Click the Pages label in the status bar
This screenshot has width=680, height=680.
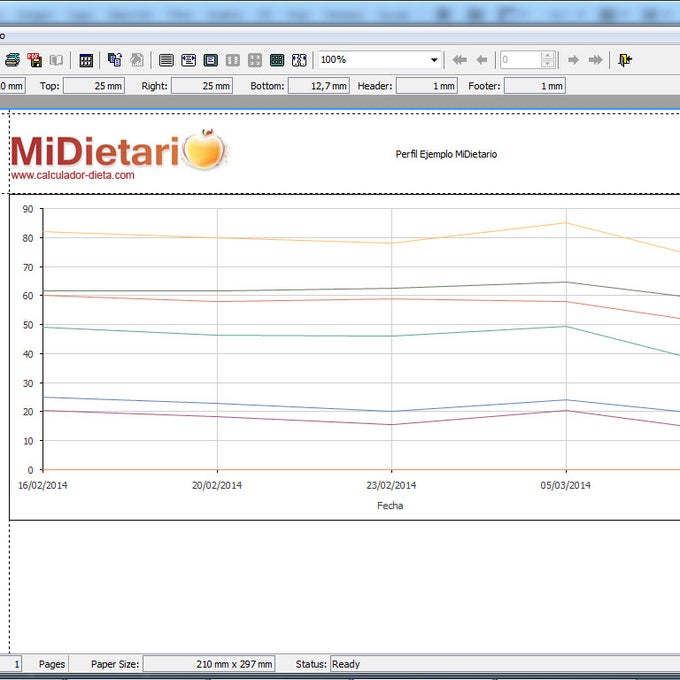point(52,664)
